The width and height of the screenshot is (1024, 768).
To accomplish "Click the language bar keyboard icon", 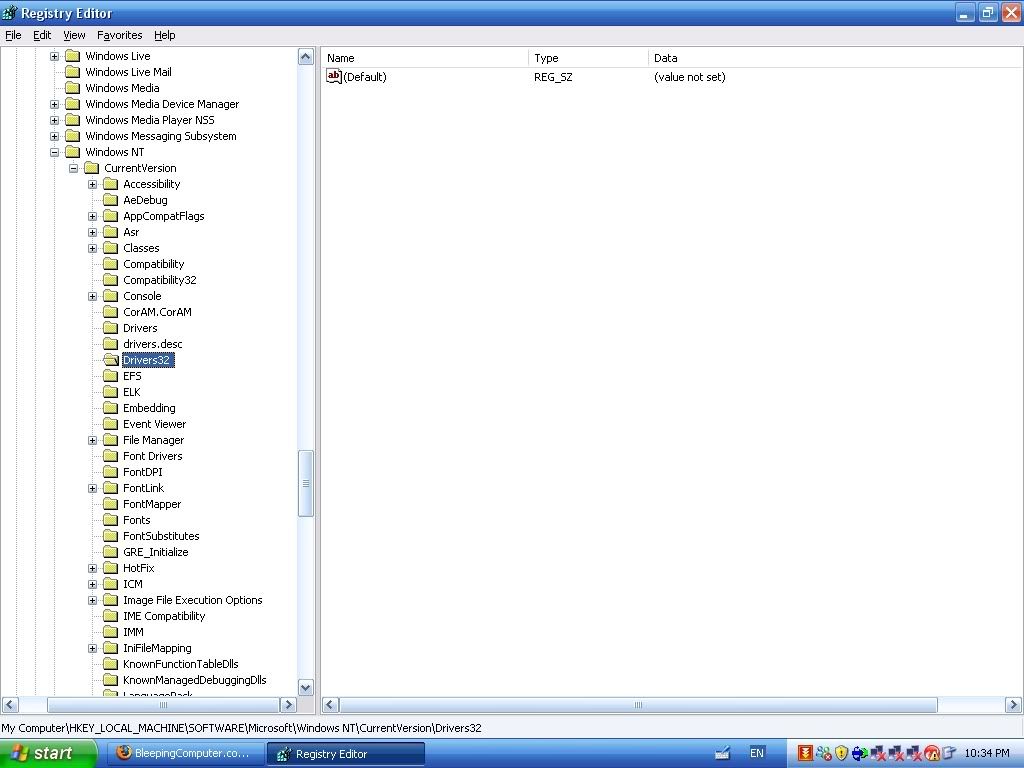I will 722,753.
